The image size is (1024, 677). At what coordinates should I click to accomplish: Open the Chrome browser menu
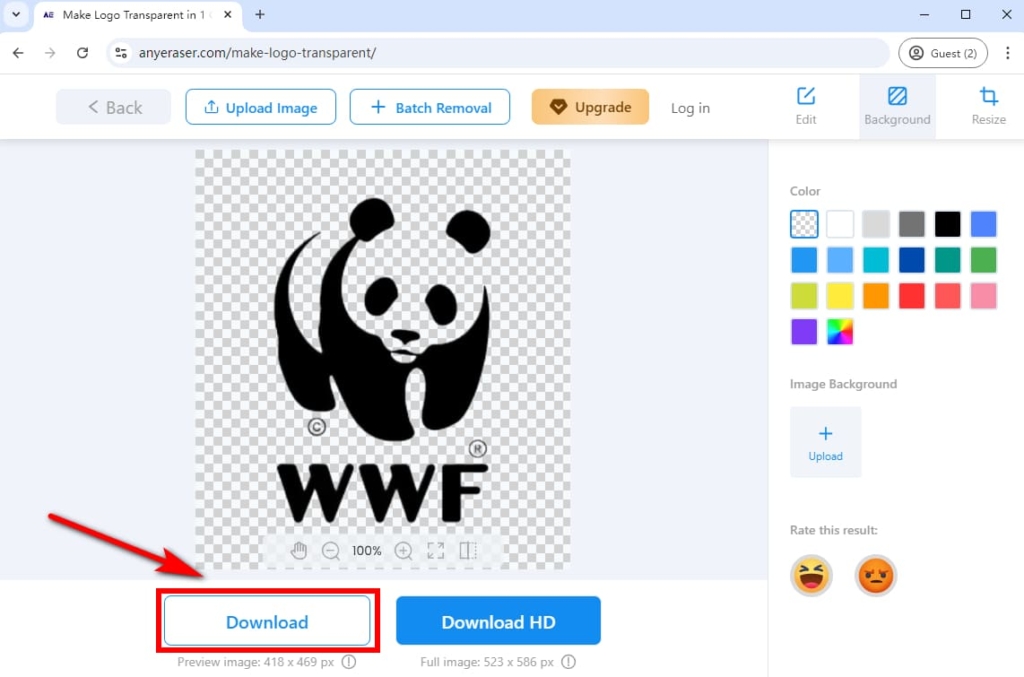click(x=1008, y=52)
